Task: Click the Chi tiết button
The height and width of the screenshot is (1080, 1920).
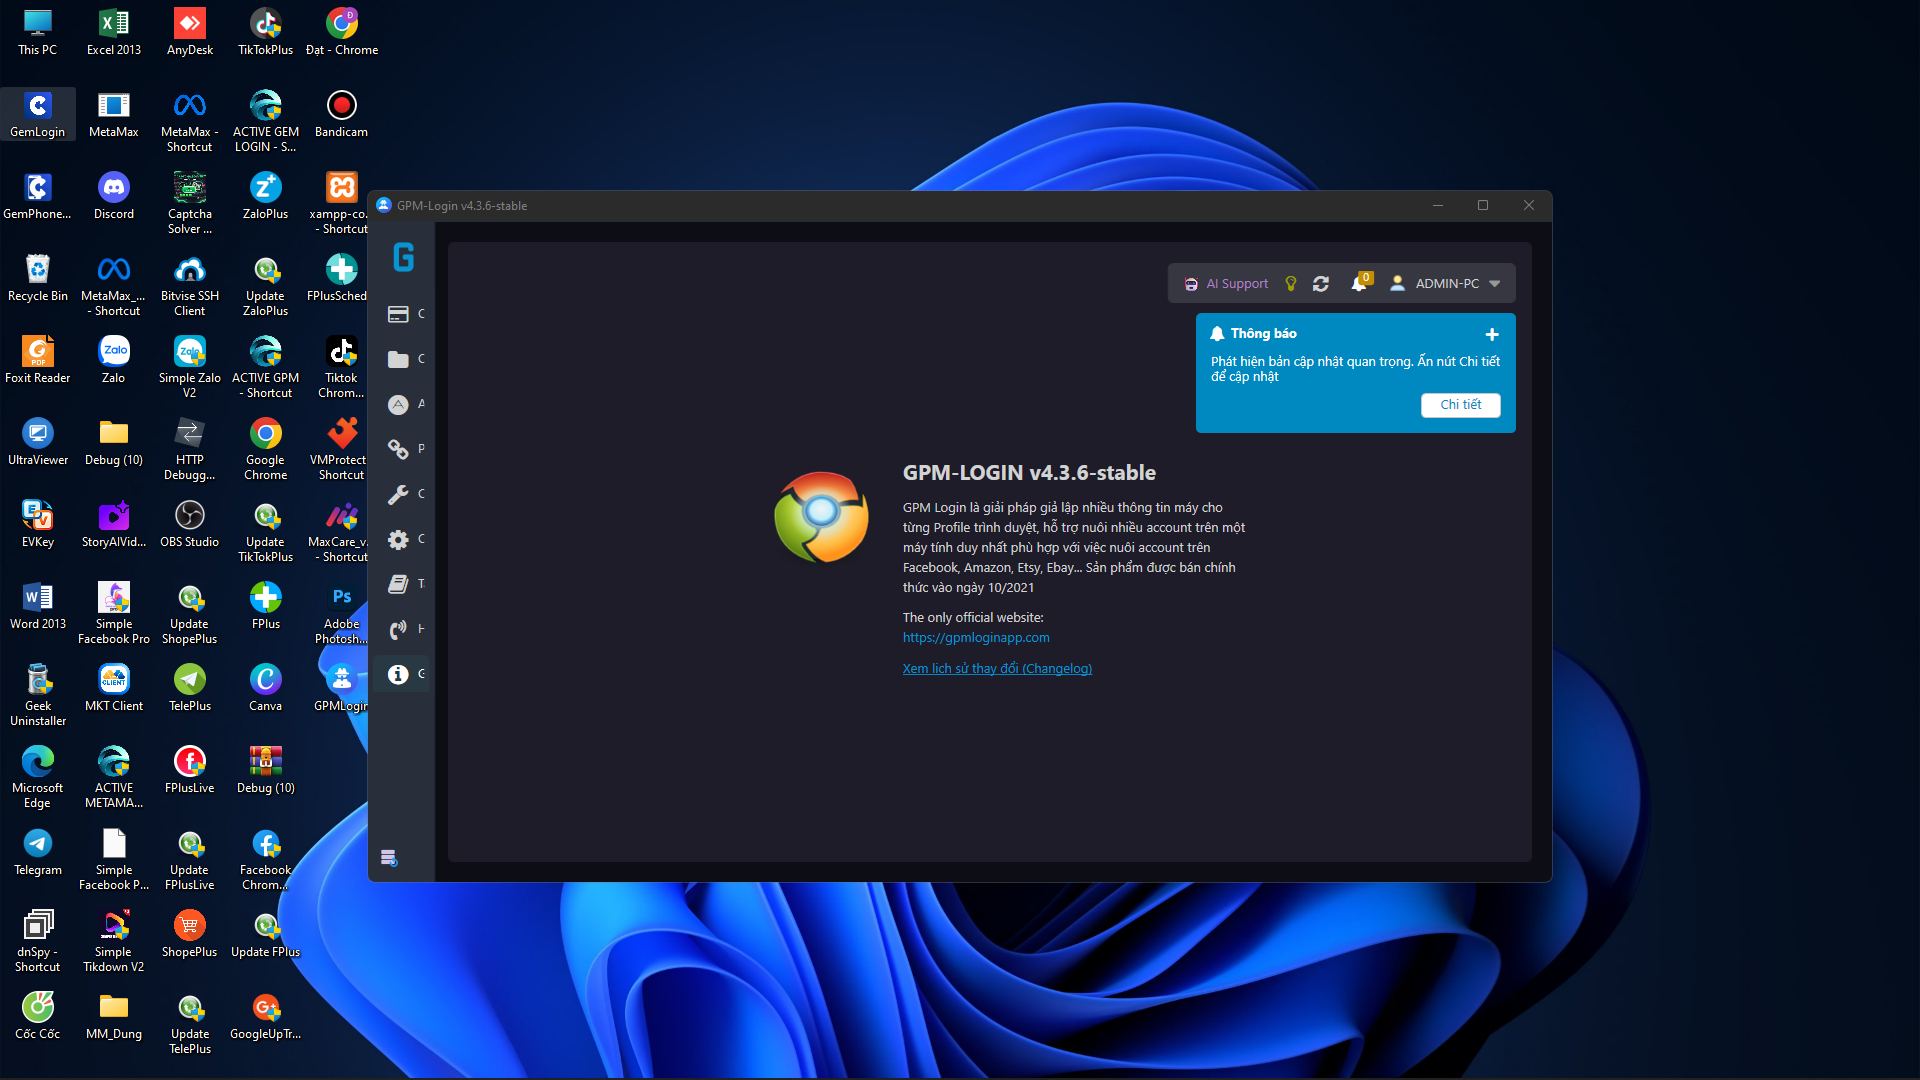Action: tap(1460, 405)
